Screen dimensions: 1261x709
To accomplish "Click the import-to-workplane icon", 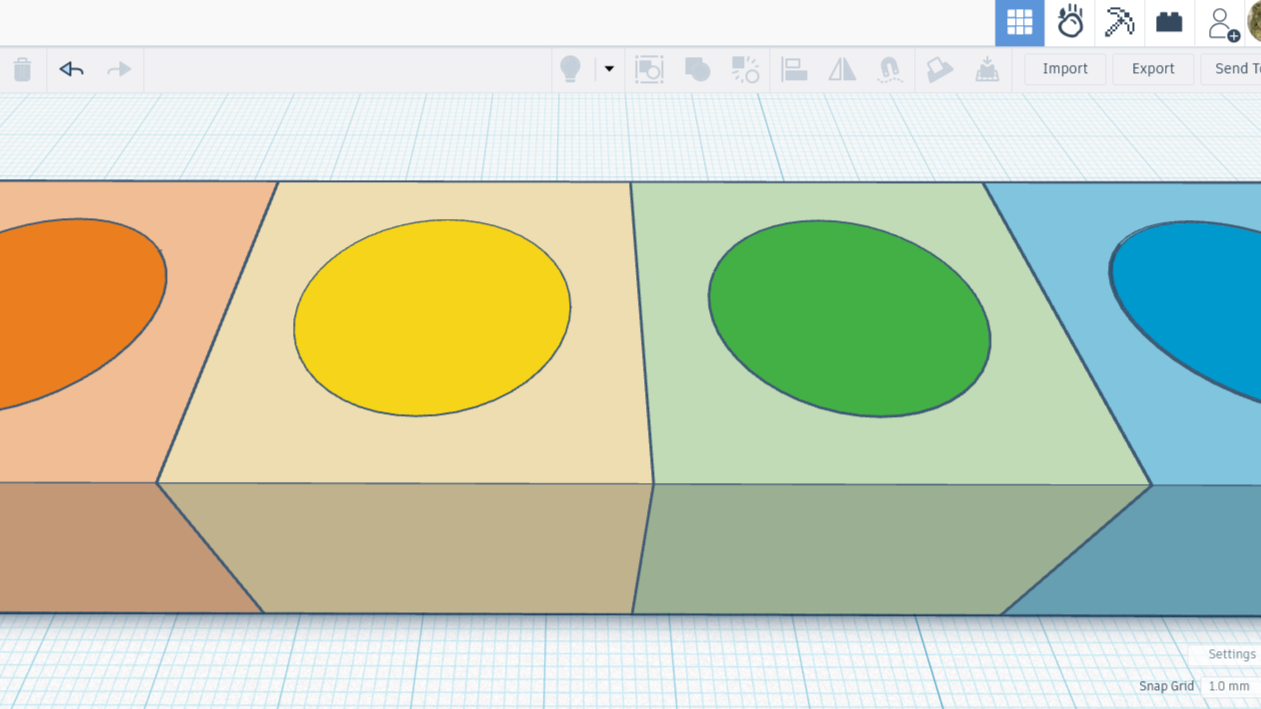I will [987, 69].
